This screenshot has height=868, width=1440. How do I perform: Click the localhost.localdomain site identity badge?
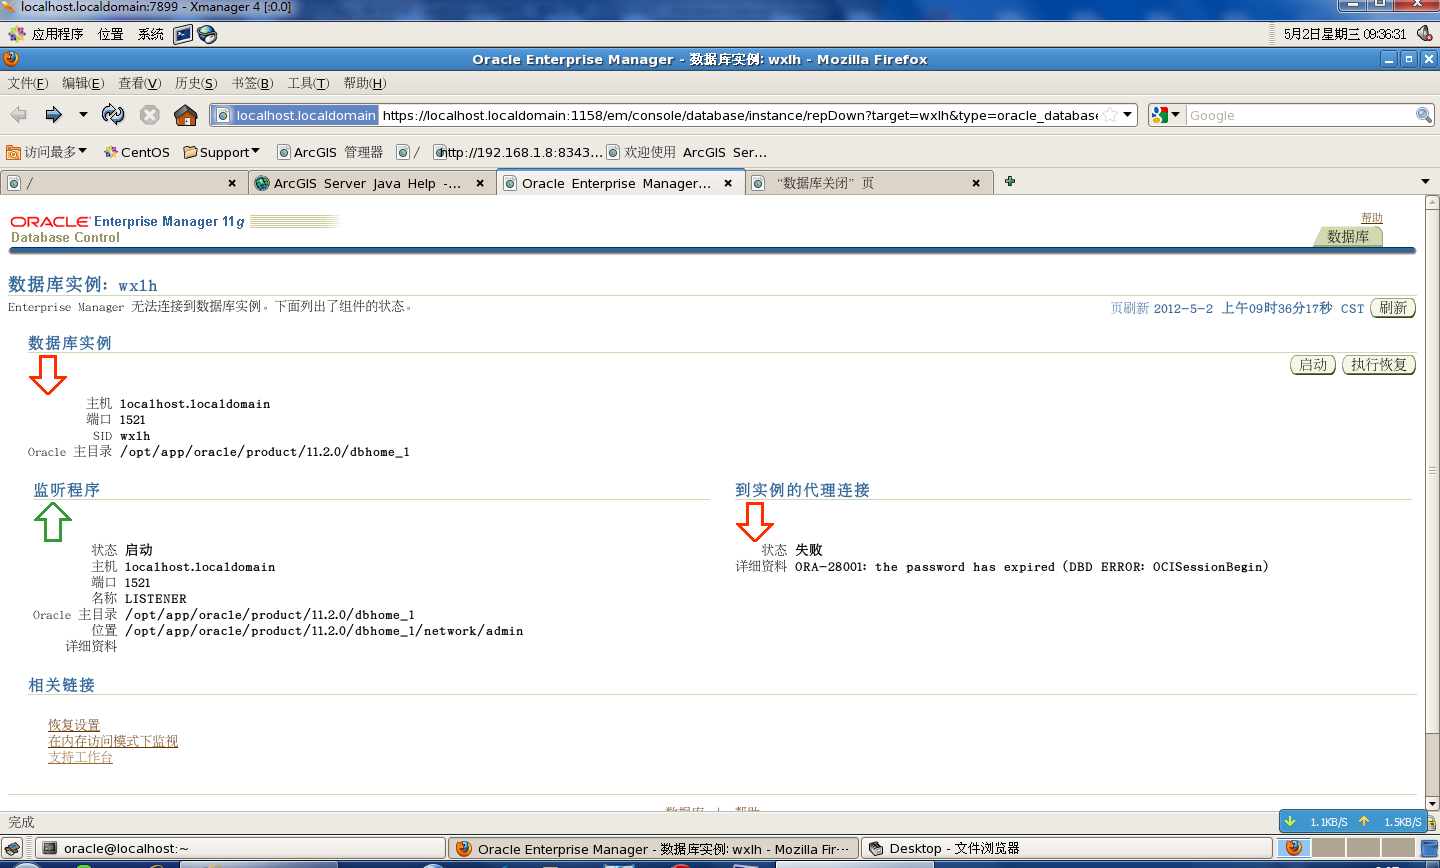point(295,115)
